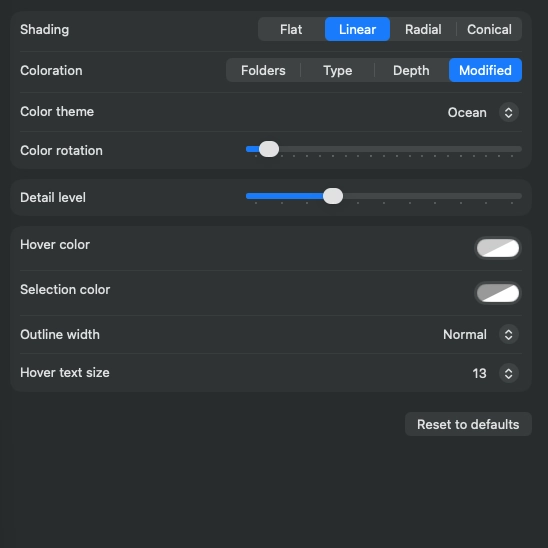Select Linear shading option
The width and height of the screenshot is (548, 548).
[x=357, y=29]
